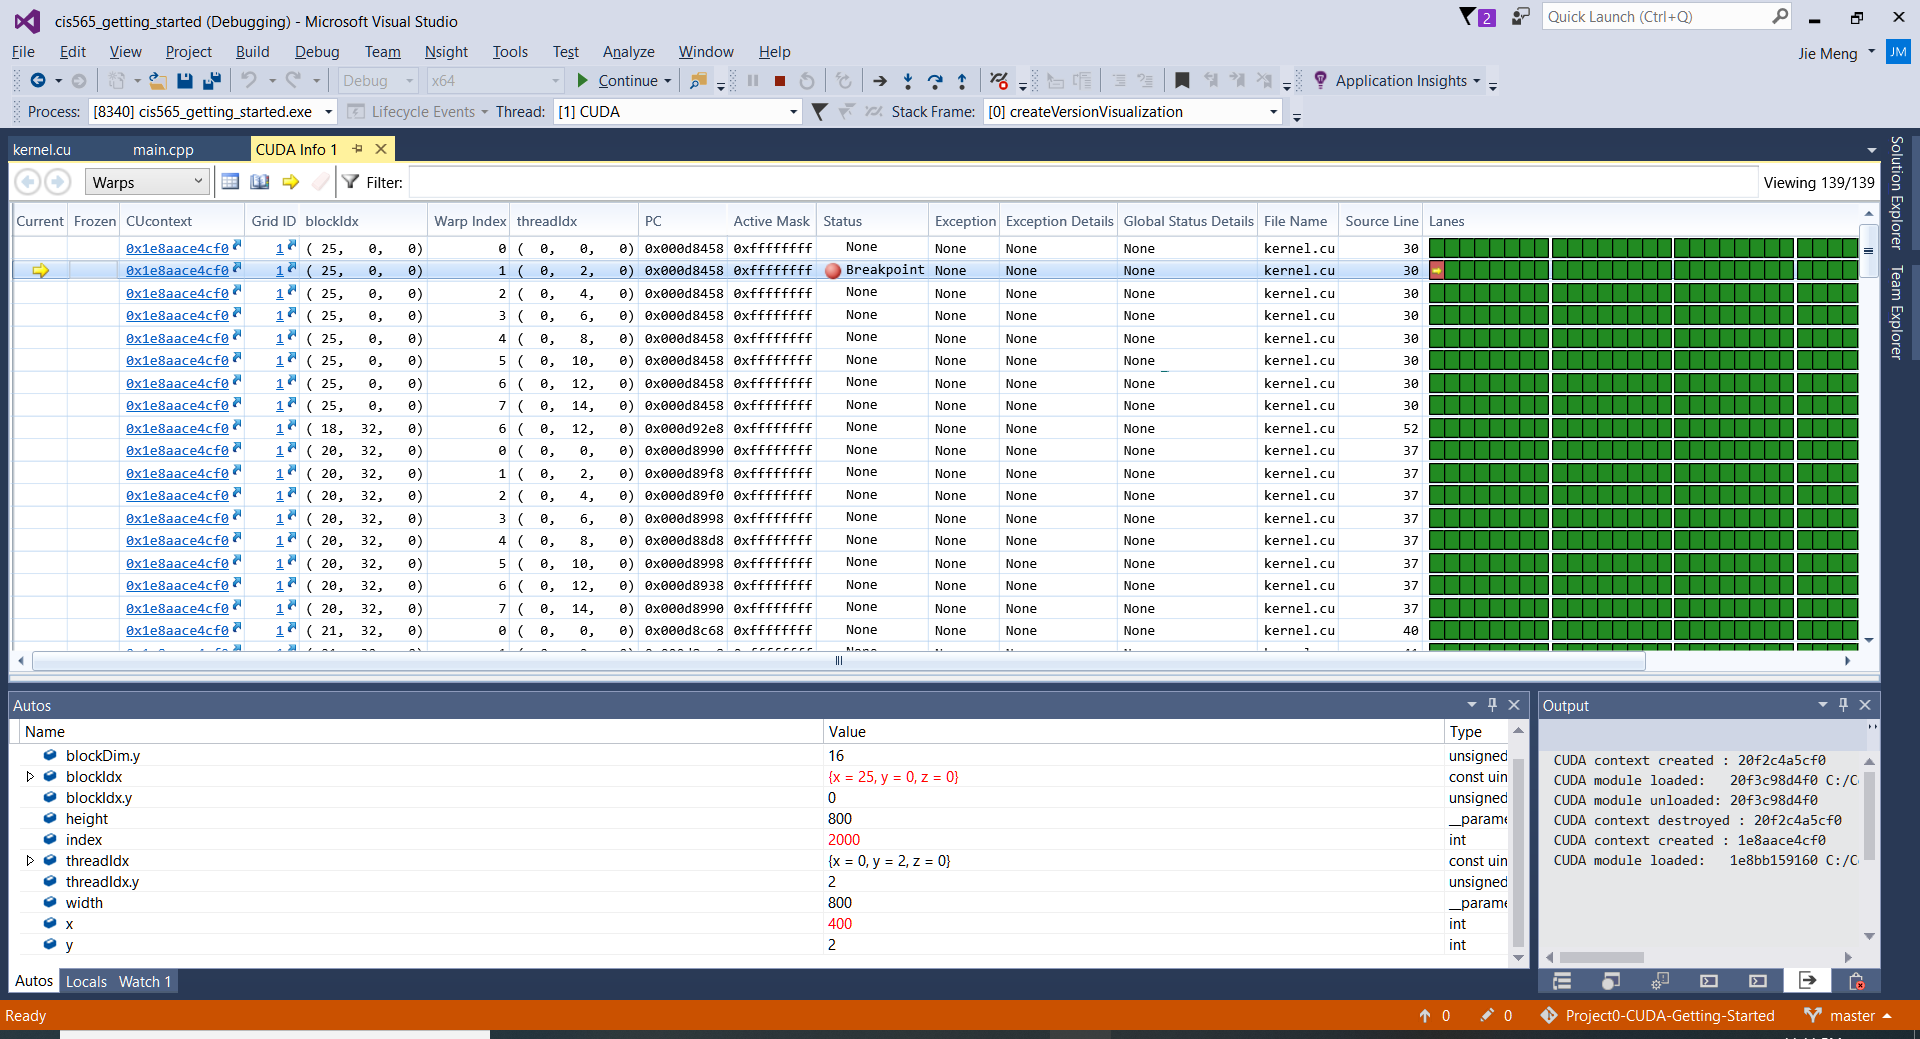
Task: Switch to the main.cpp tab
Action: (163, 150)
